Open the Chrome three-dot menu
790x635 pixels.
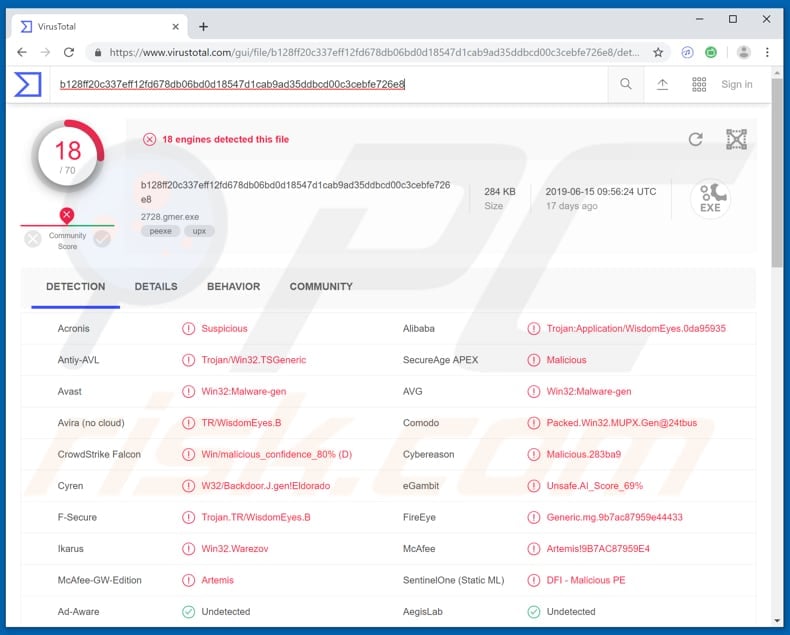click(767, 52)
